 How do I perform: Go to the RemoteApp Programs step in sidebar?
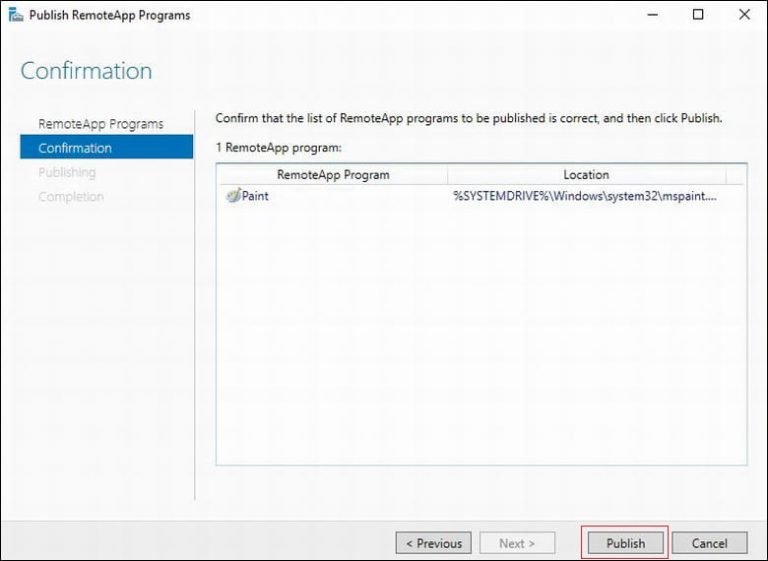pyautogui.click(x=100, y=124)
